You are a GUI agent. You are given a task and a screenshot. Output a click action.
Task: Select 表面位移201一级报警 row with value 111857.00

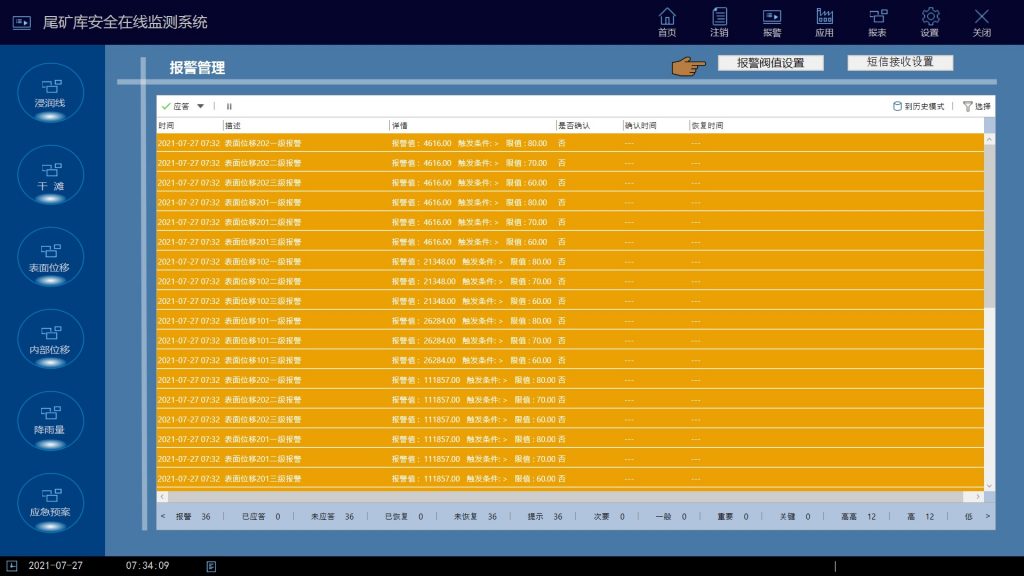click(570, 439)
